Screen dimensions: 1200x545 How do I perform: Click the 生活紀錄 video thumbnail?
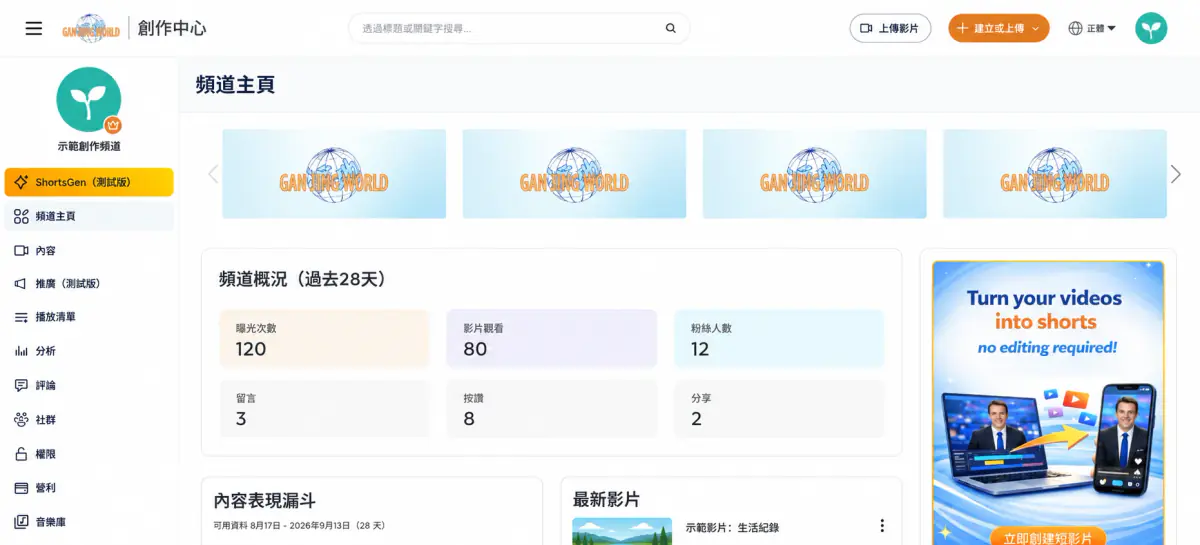pyautogui.click(x=622, y=531)
